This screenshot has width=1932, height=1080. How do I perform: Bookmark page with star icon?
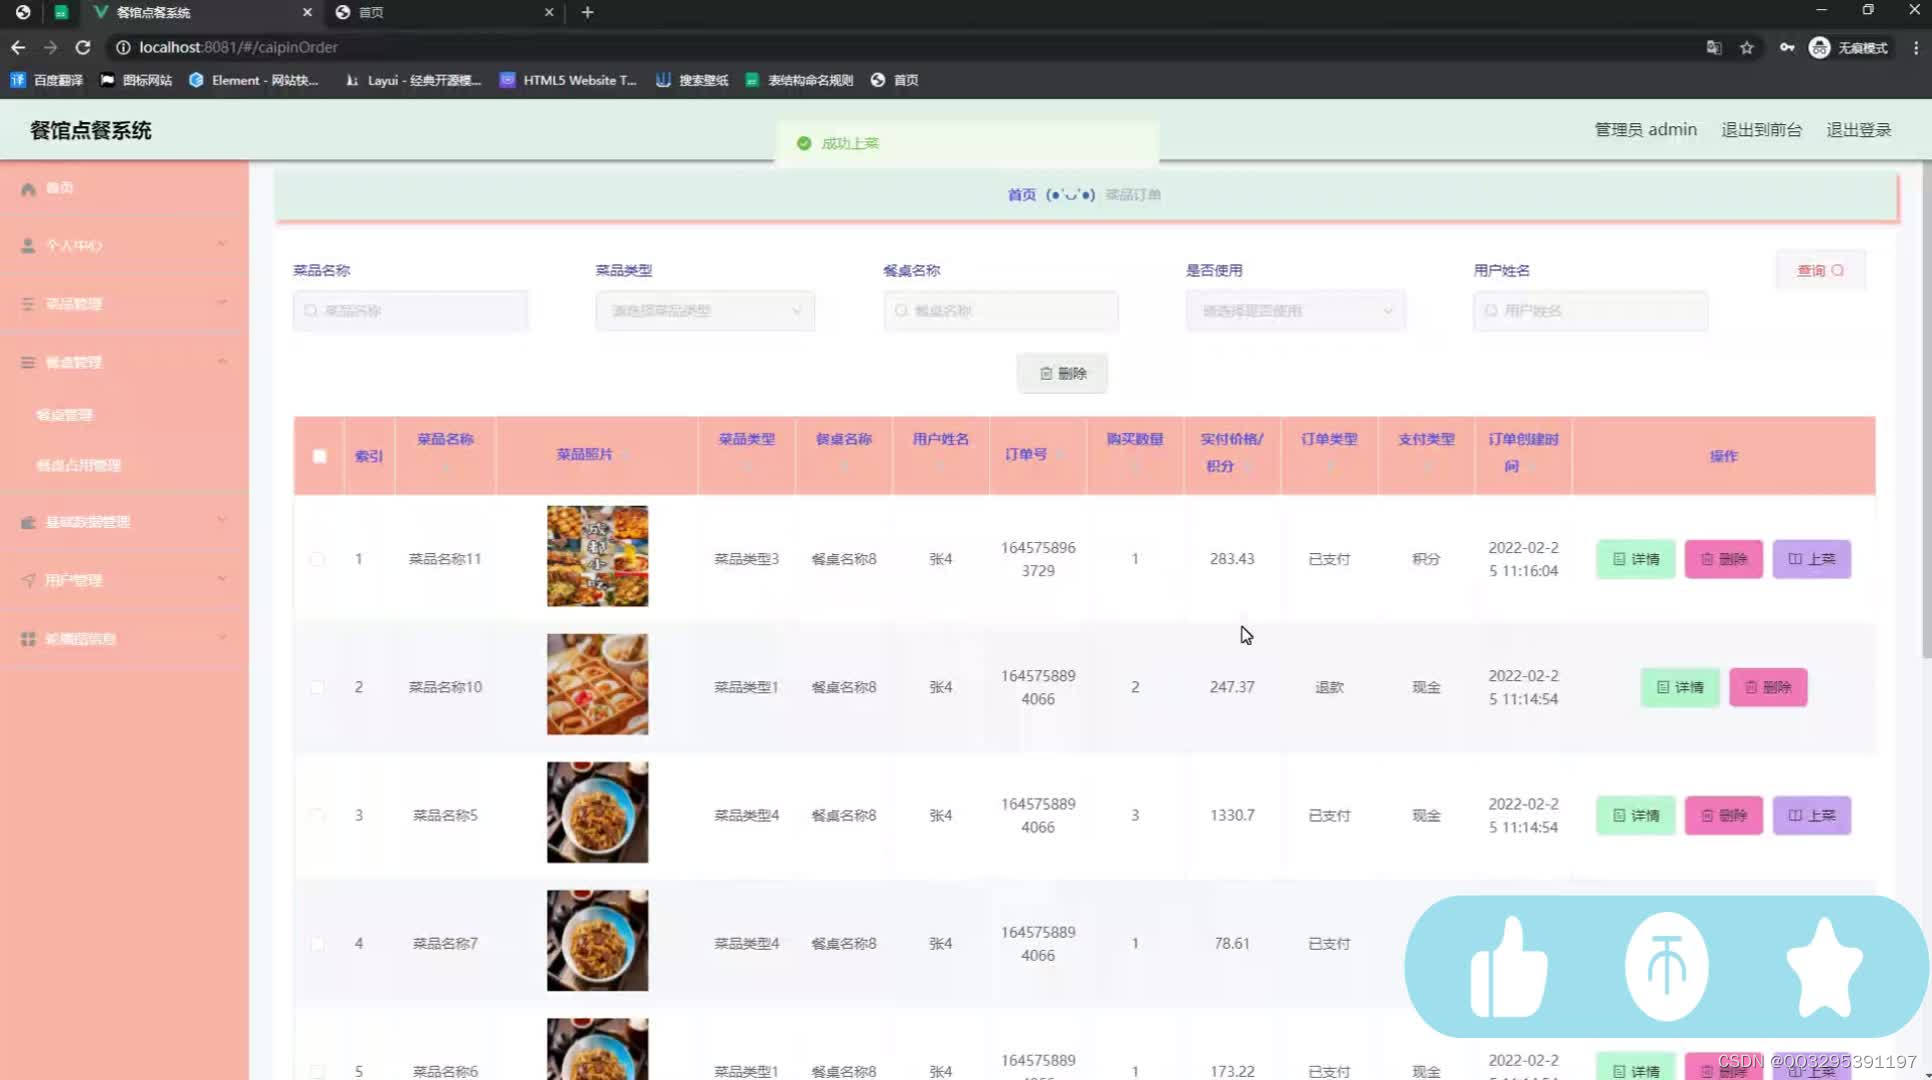click(x=1747, y=48)
